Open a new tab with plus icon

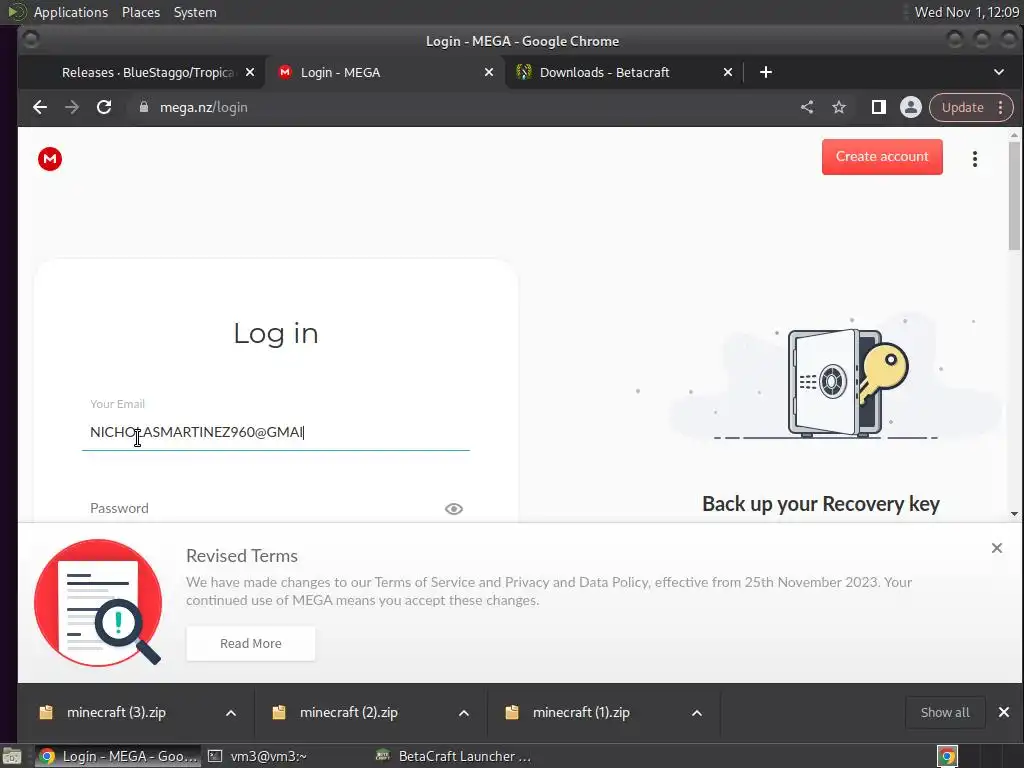(766, 72)
